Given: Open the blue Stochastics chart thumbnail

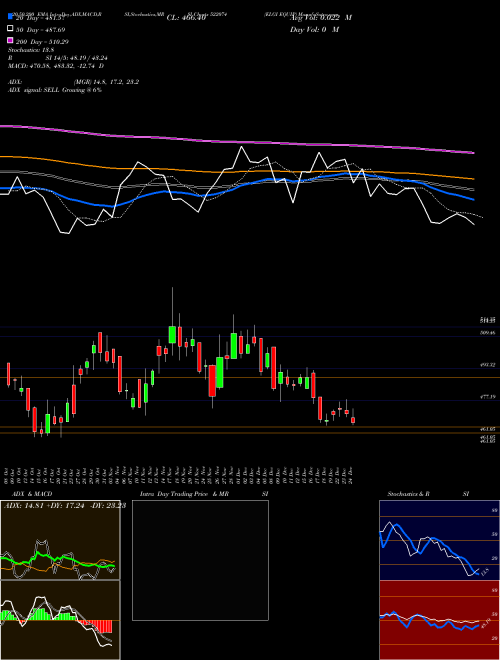Looking at the screenshot, I should point(439,540).
